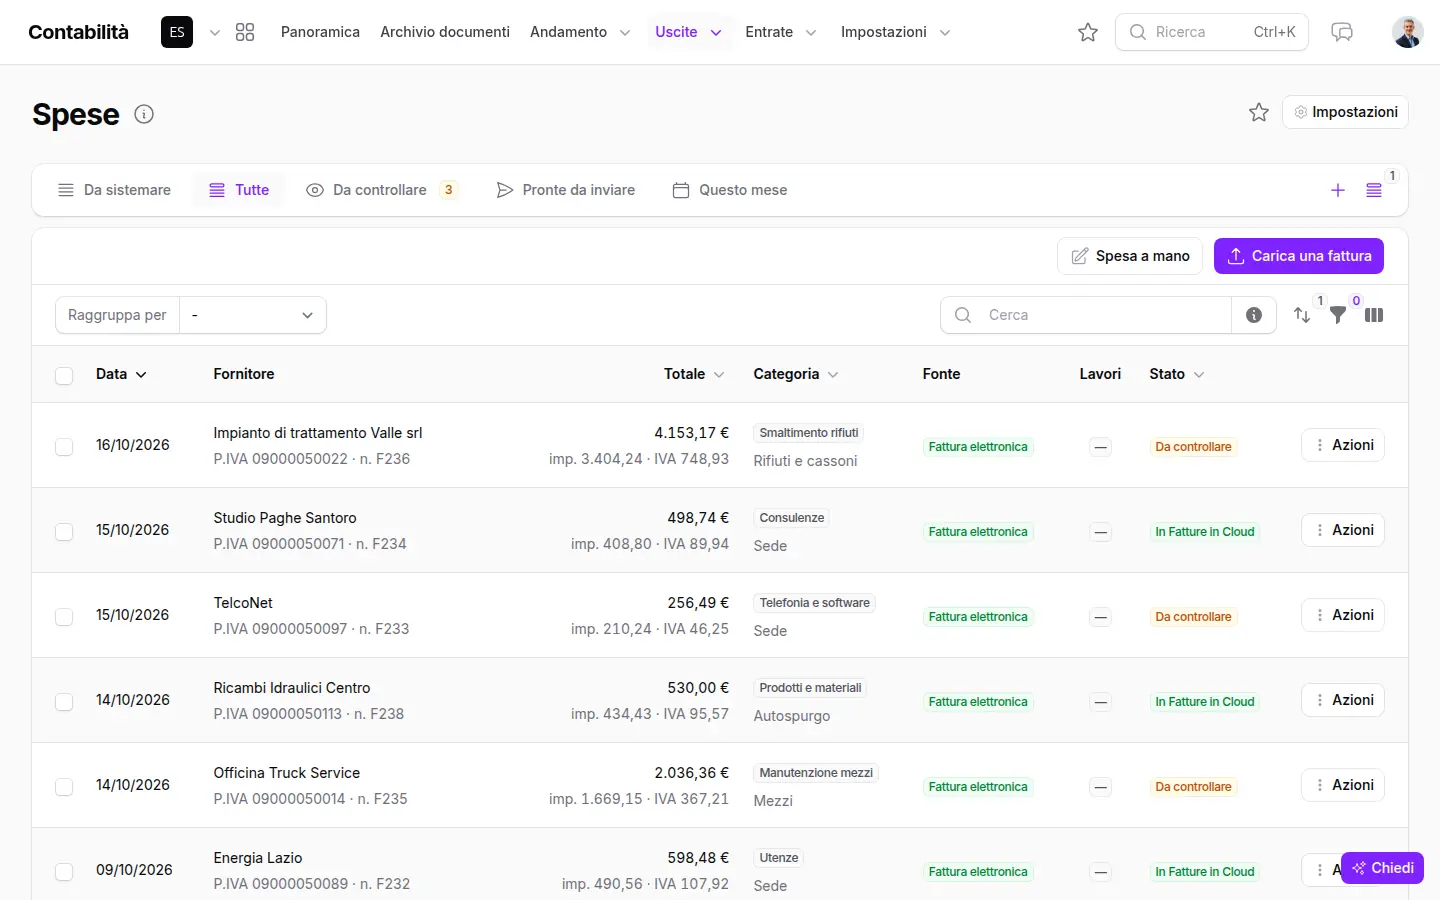
Task: Click Lavori dash for TelcoNet row
Action: tap(1100, 617)
